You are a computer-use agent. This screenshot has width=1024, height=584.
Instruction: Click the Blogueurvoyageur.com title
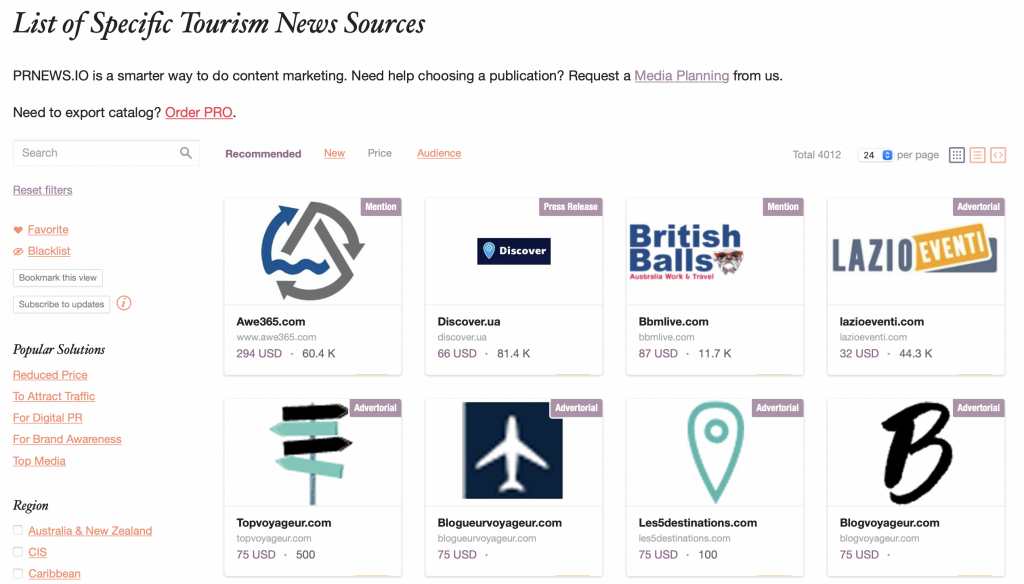click(x=500, y=523)
